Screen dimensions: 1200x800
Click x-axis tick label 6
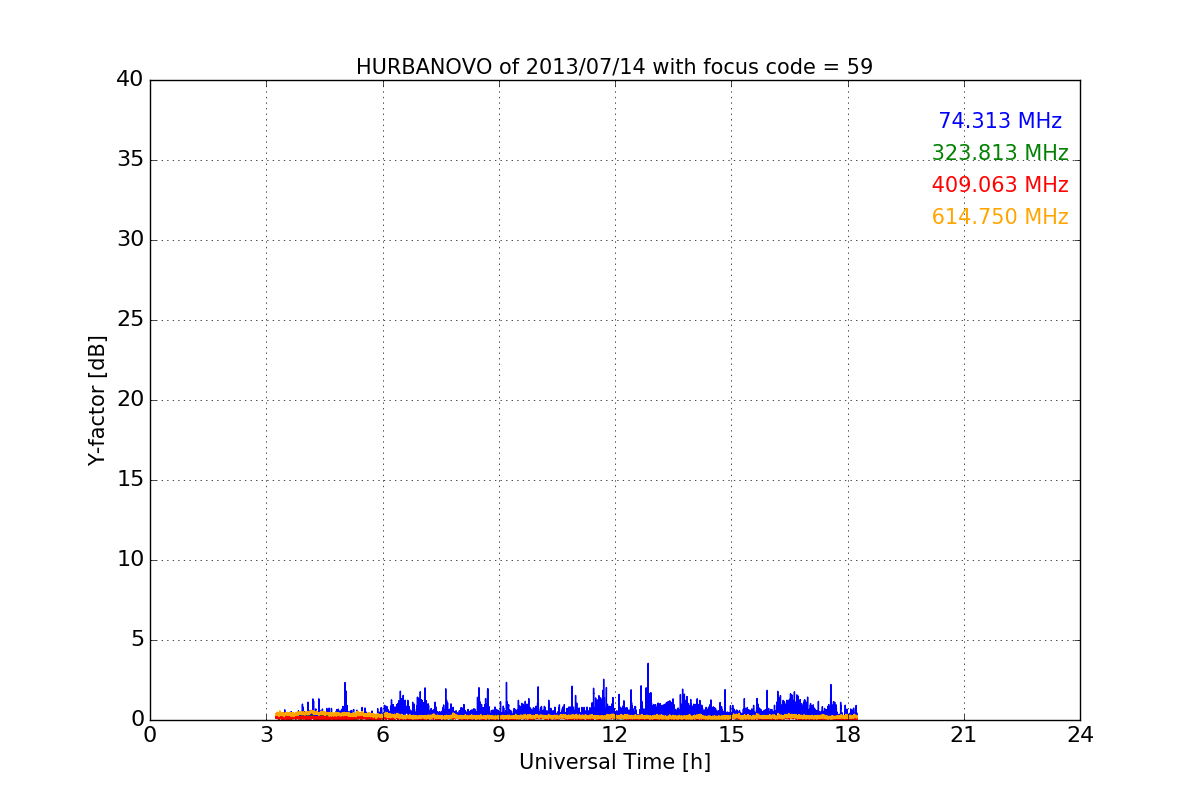click(x=382, y=735)
